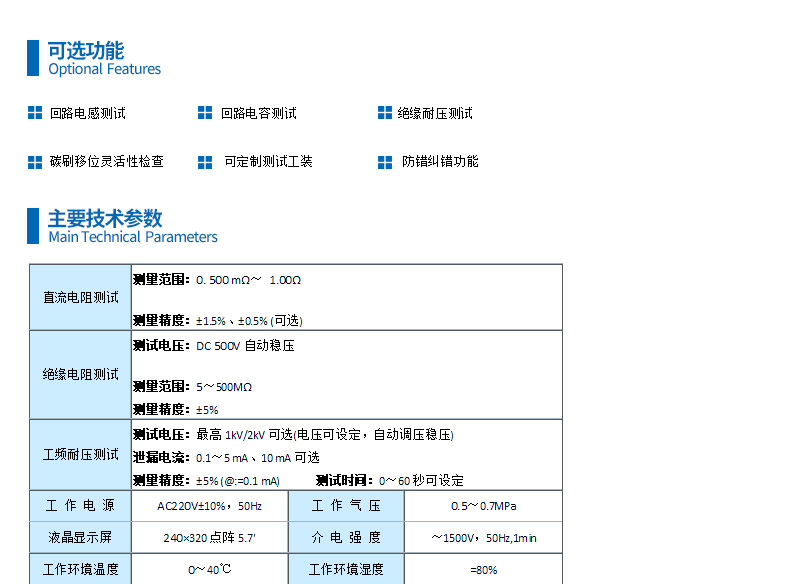The image size is (790, 584).
Task: Click the grid icon beside 防错纠错功能
Action: pos(385,161)
